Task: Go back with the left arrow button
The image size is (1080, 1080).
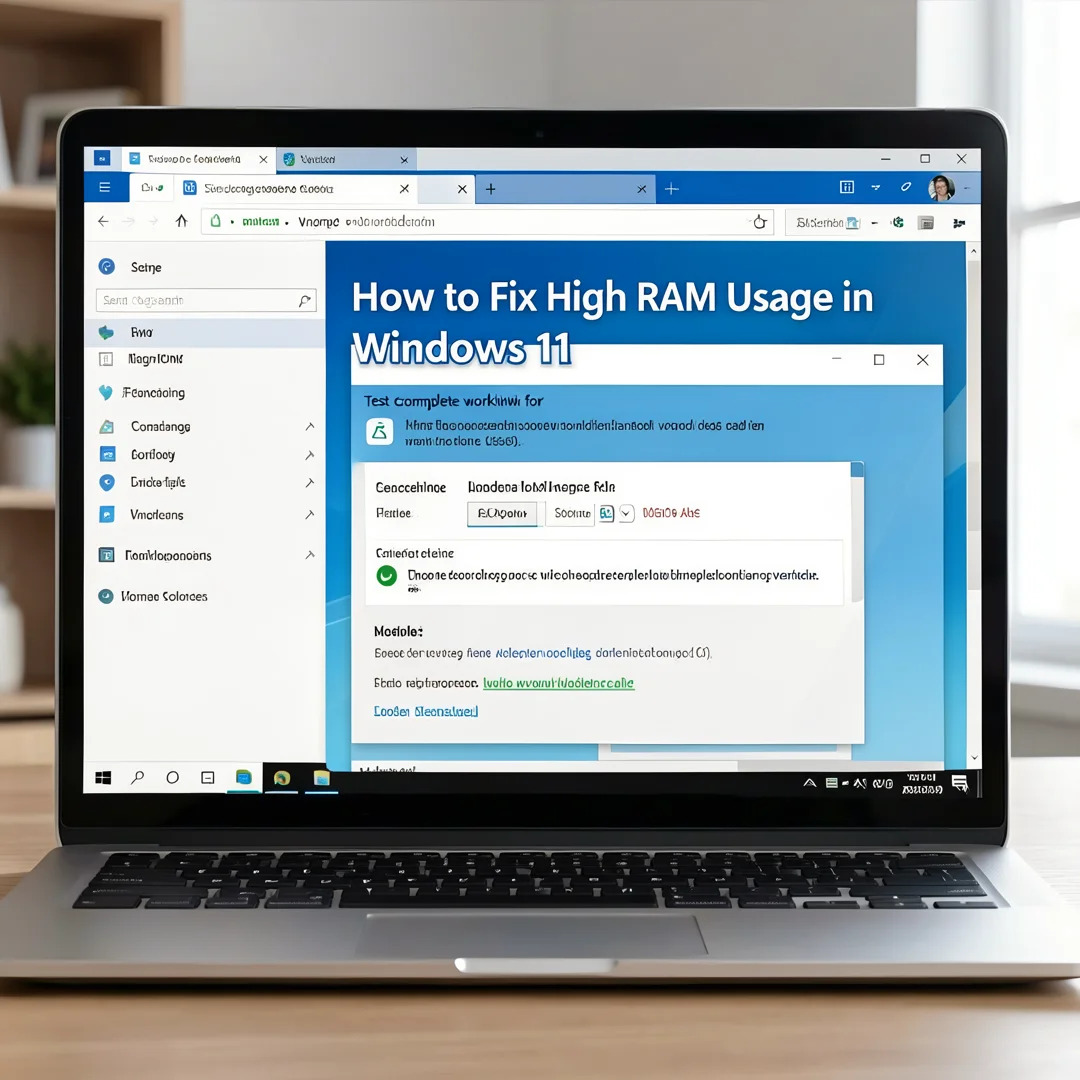Action: (103, 221)
